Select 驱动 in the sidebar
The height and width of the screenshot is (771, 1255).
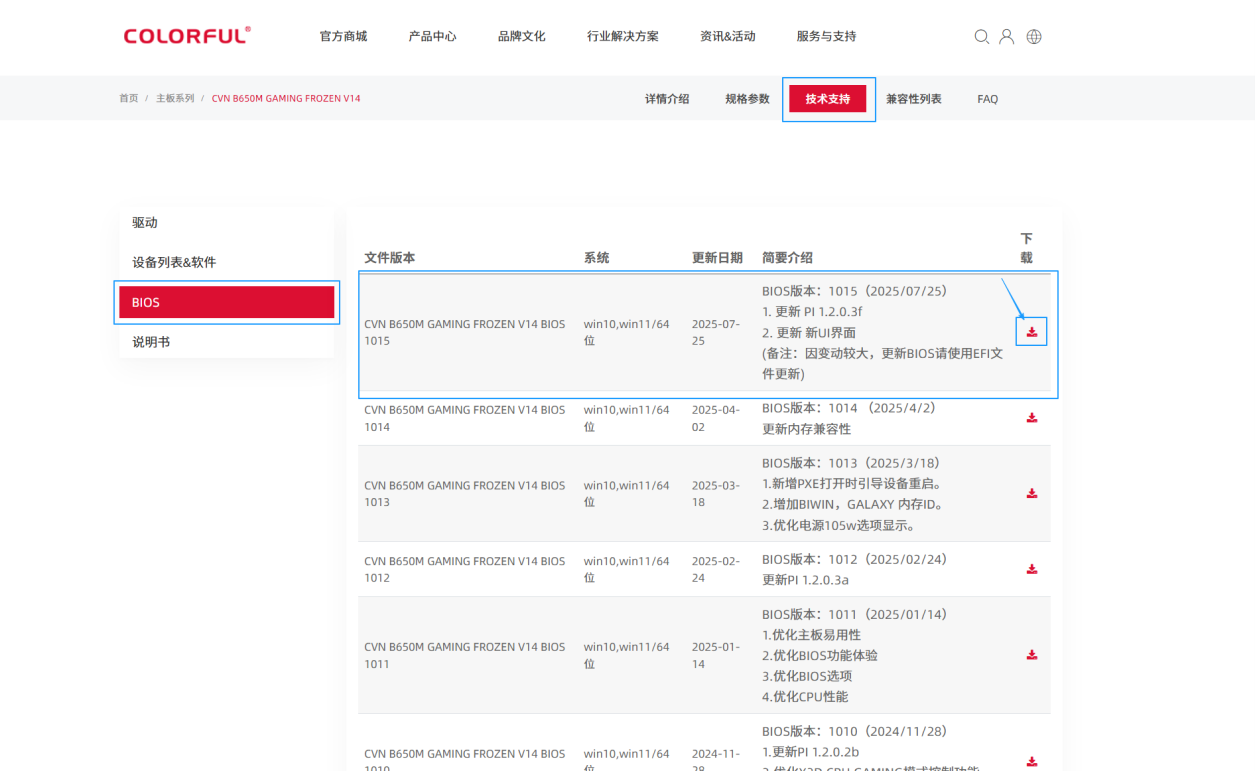coord(143,222)
